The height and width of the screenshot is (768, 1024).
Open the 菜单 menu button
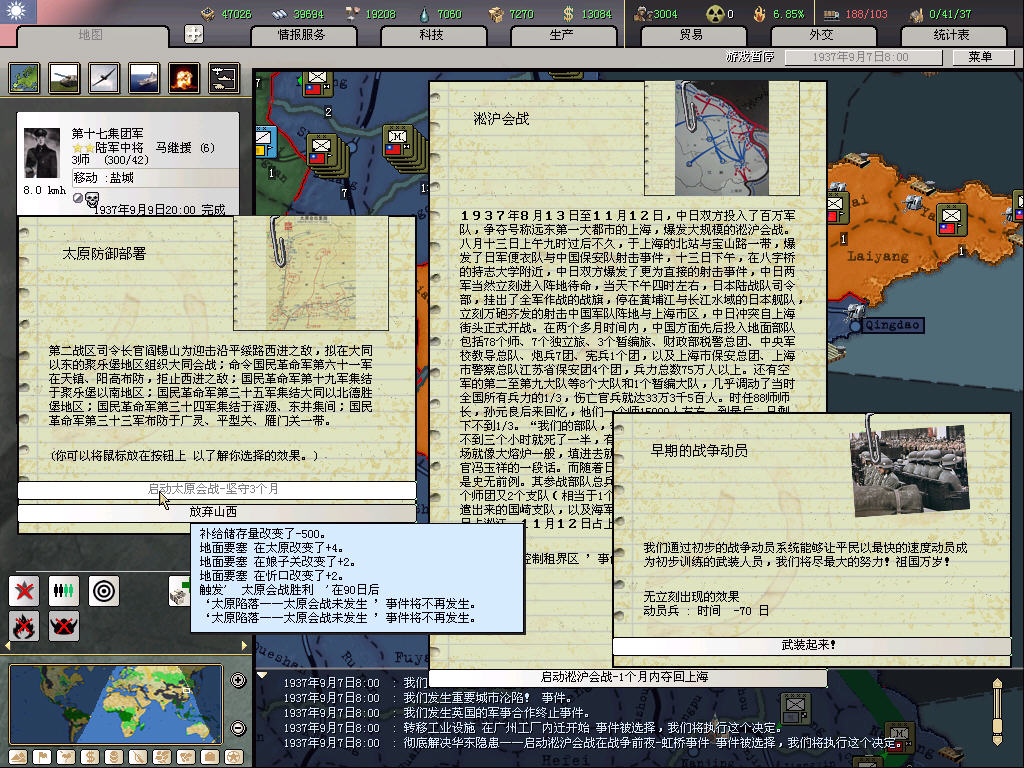click(981, 57)
